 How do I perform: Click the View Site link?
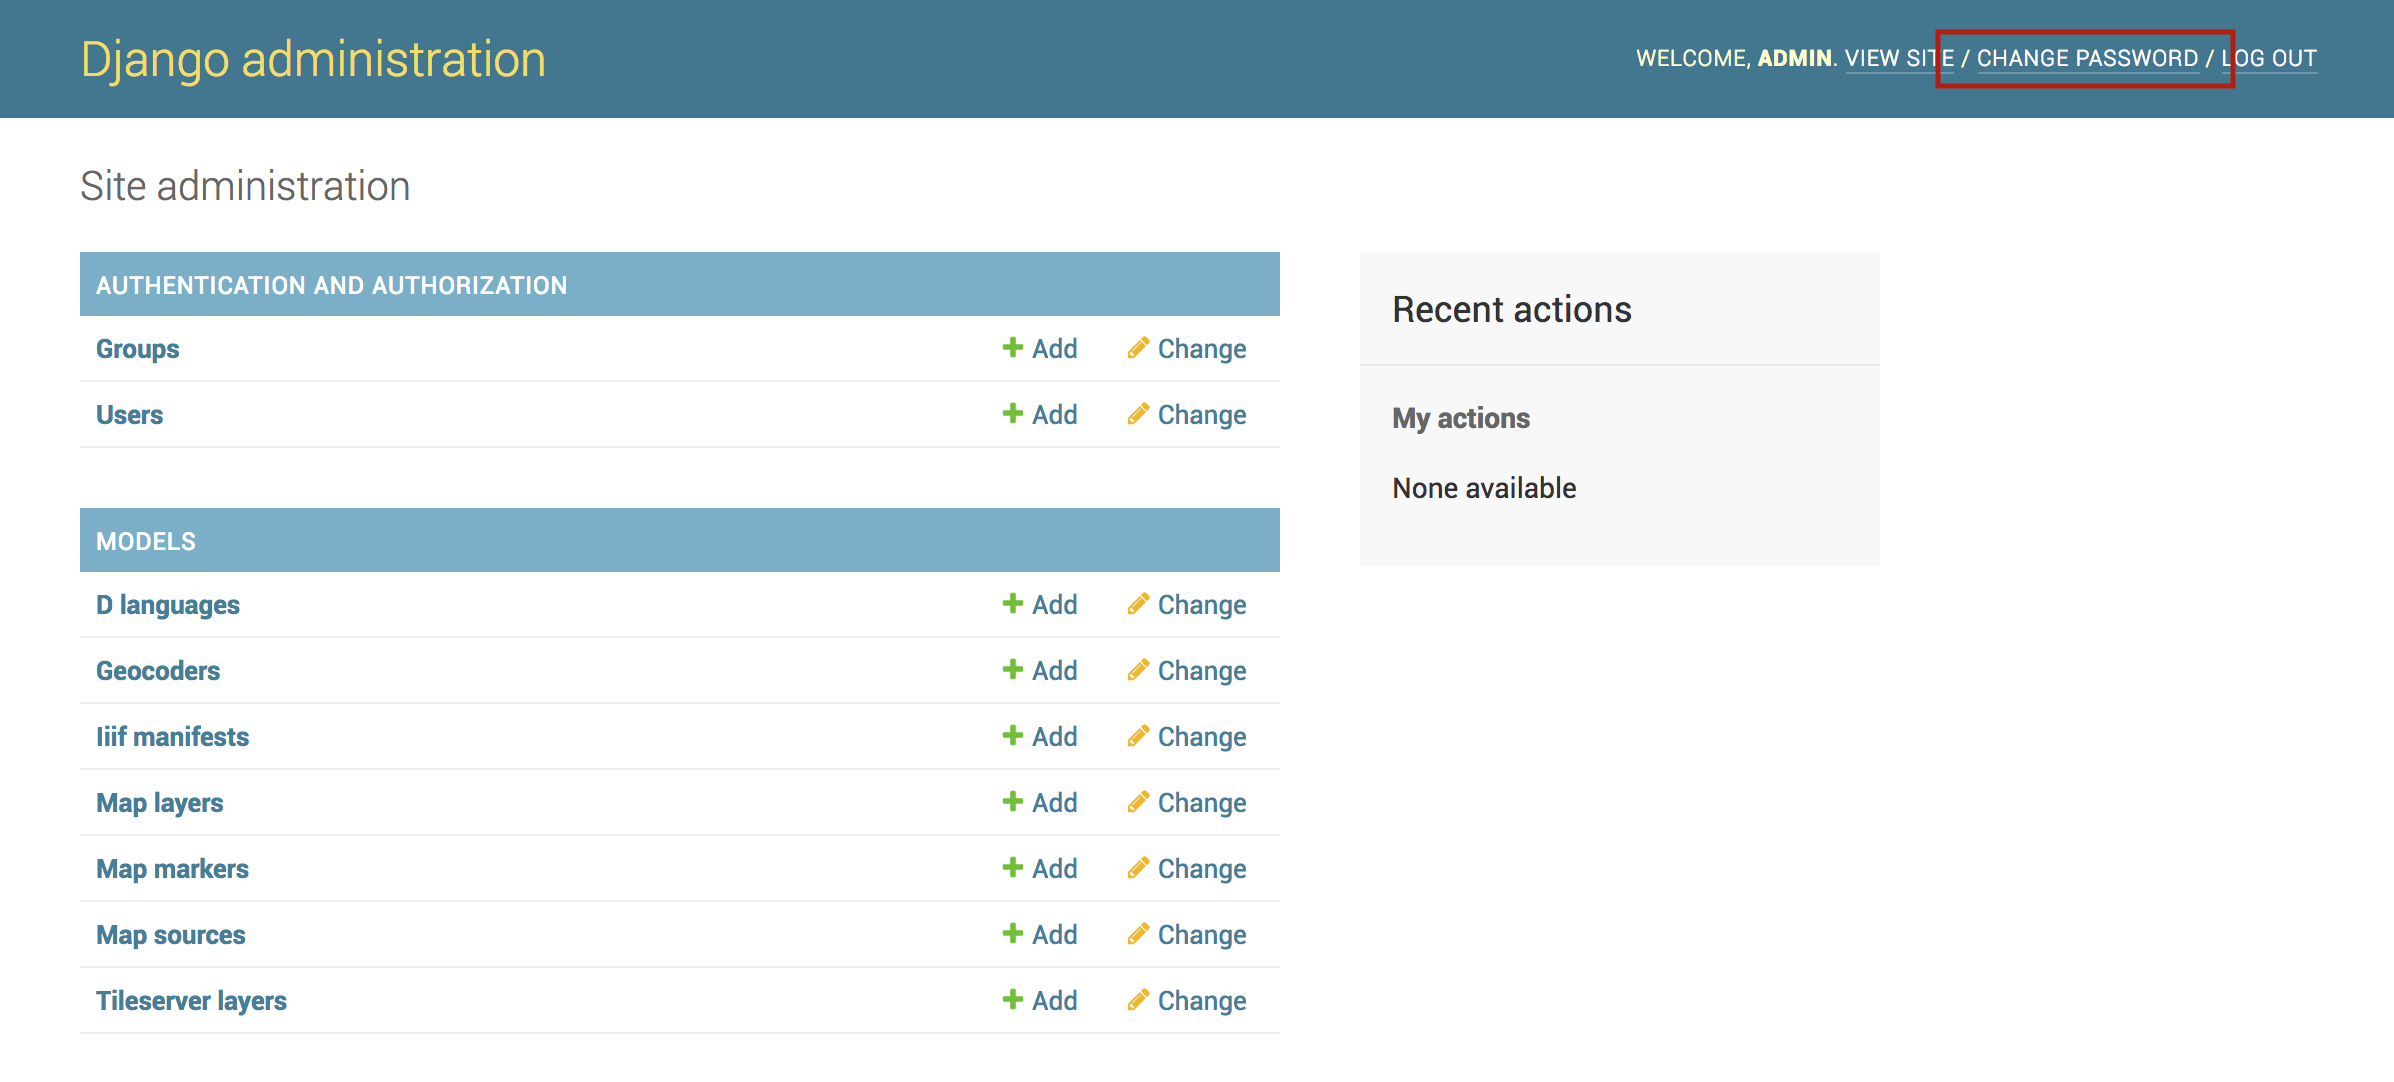point(1899,58)
